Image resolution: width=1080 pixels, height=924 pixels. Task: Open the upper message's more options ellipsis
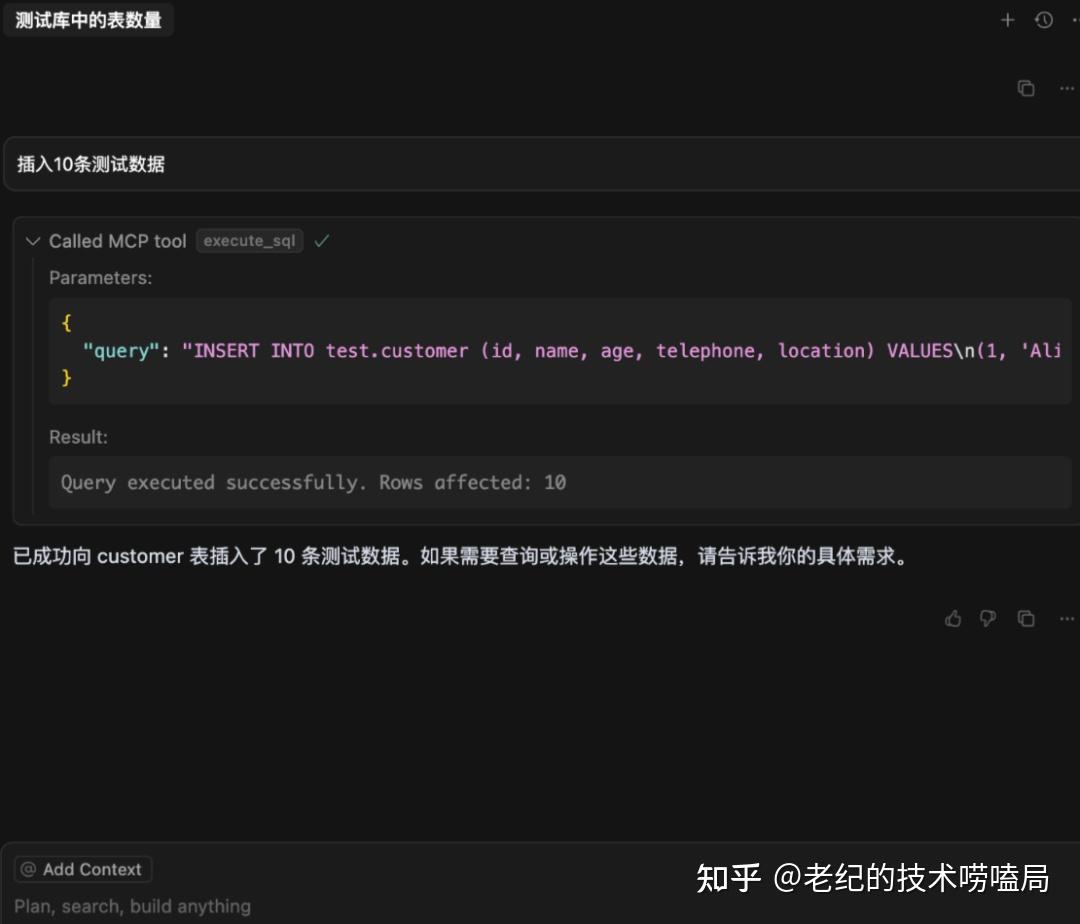point(1067,88)
